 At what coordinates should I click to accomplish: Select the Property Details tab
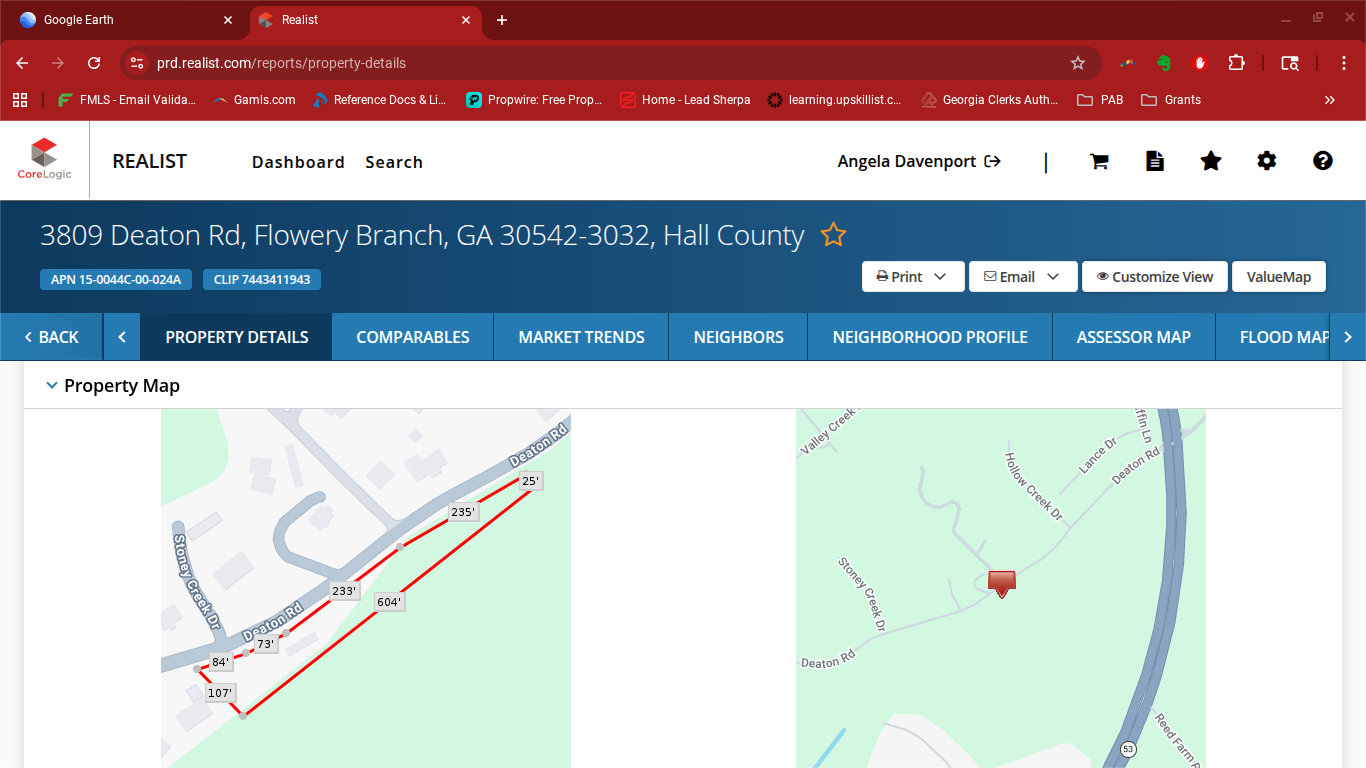coord(237,337)
